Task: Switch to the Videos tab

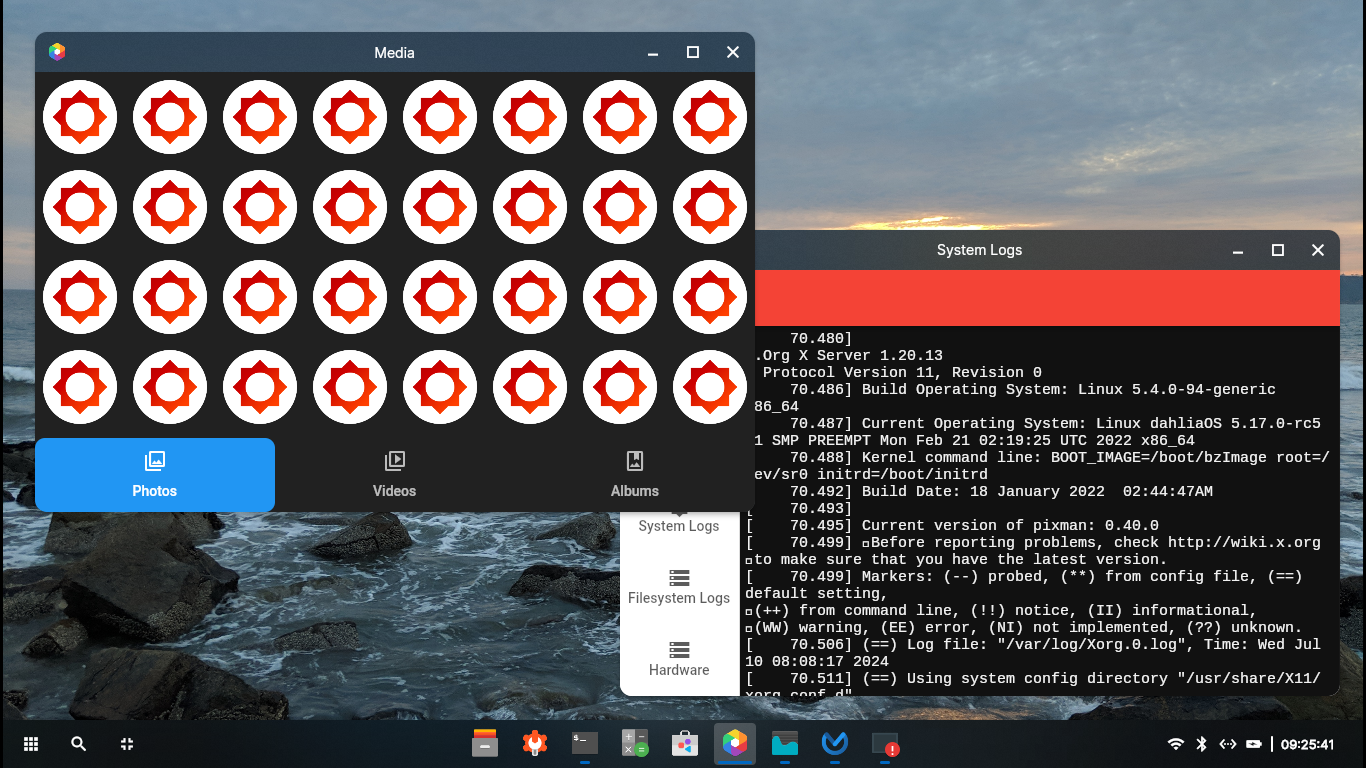Action: point(395,474)
